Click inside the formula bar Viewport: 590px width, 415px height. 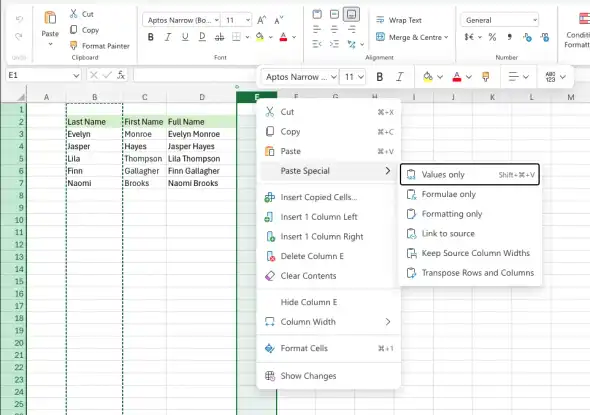tap(196, 75)
